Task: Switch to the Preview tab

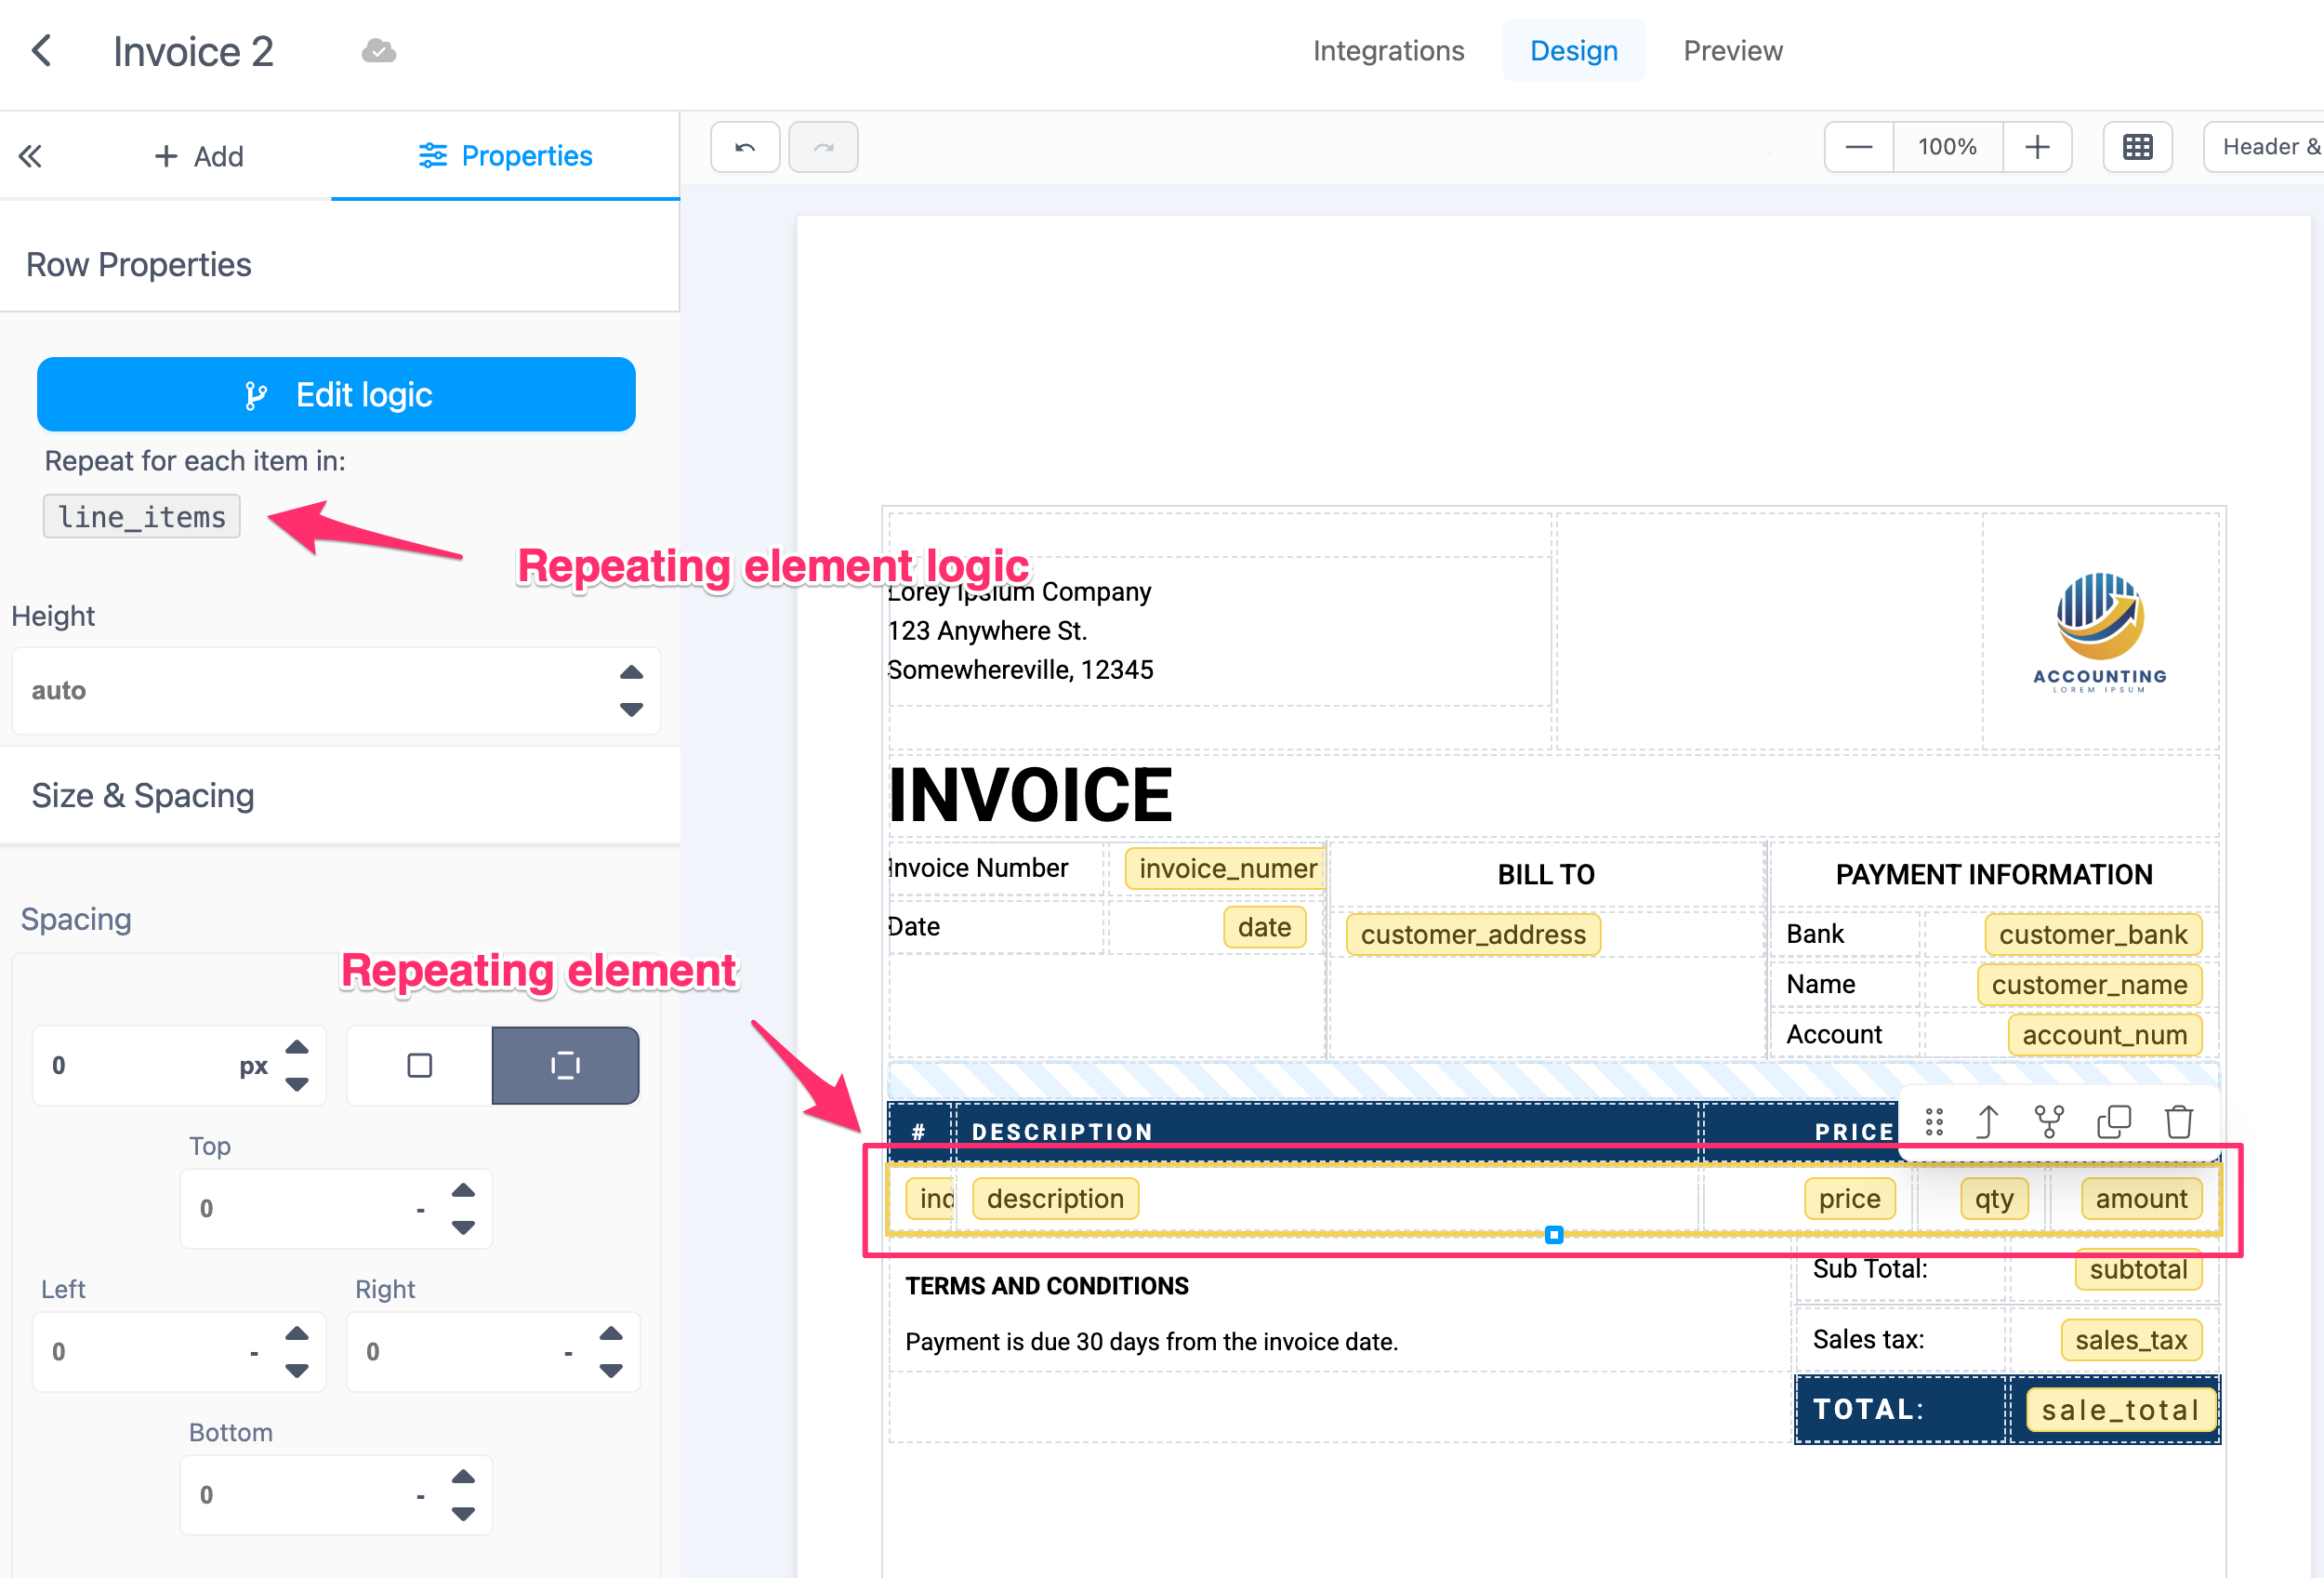Action: (x=1732, y=50)
